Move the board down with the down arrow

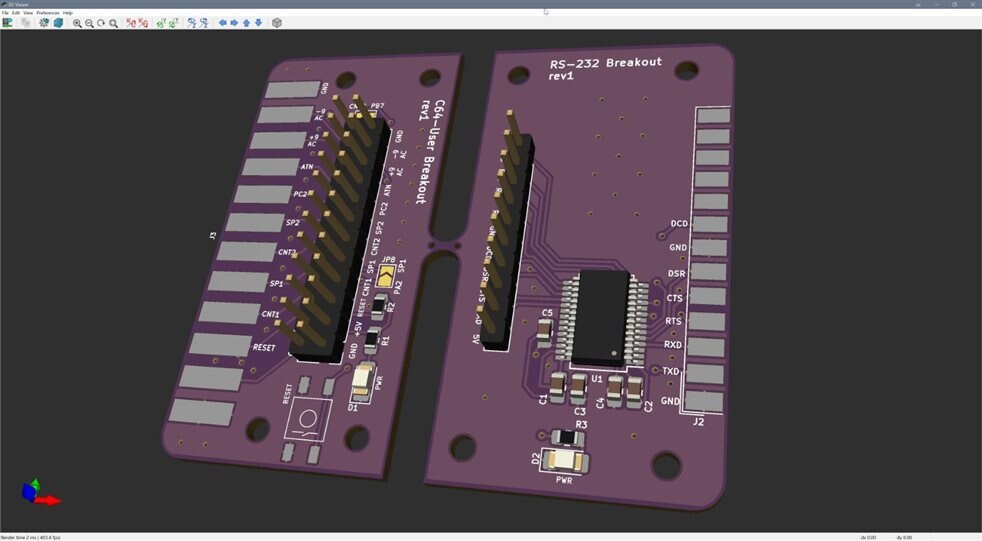pyautogui.click(x=258, y=23)
